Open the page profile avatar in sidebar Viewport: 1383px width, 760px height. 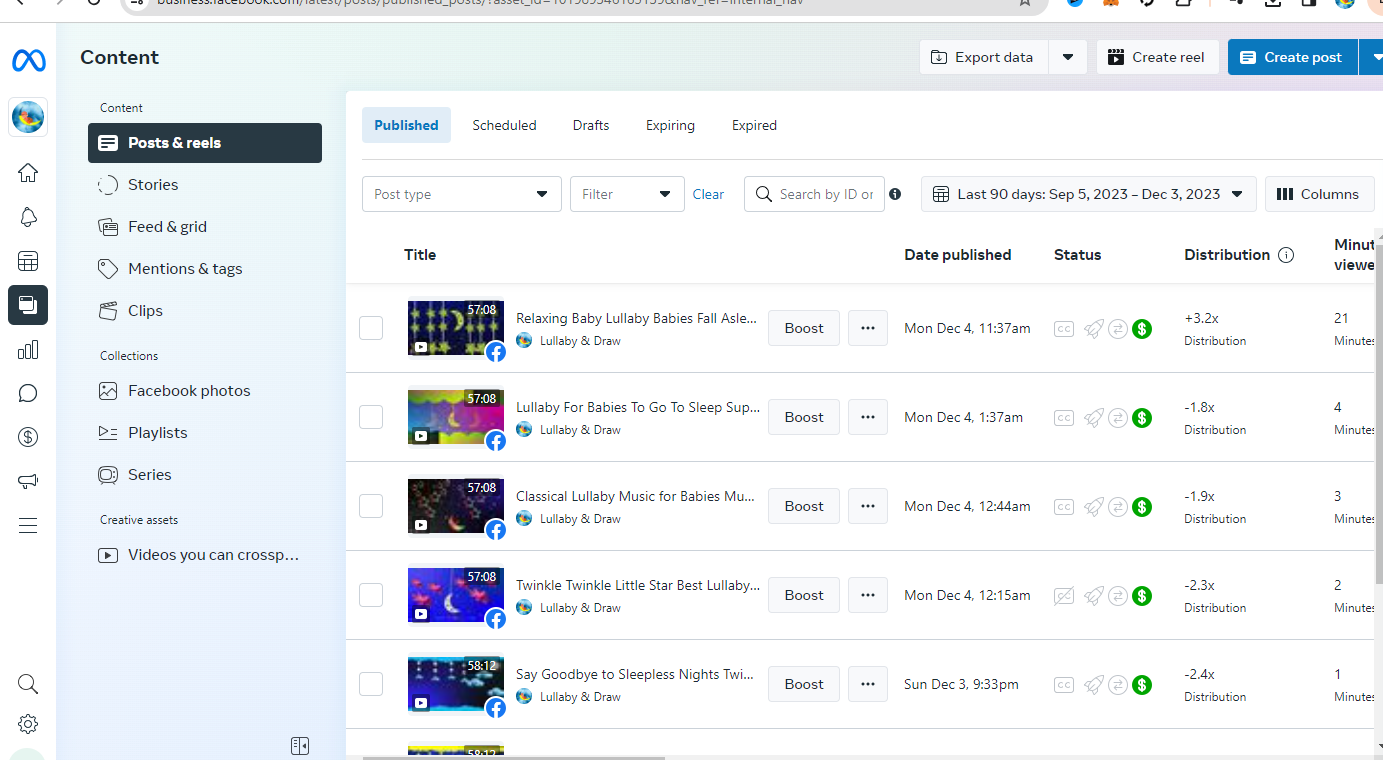28,118
